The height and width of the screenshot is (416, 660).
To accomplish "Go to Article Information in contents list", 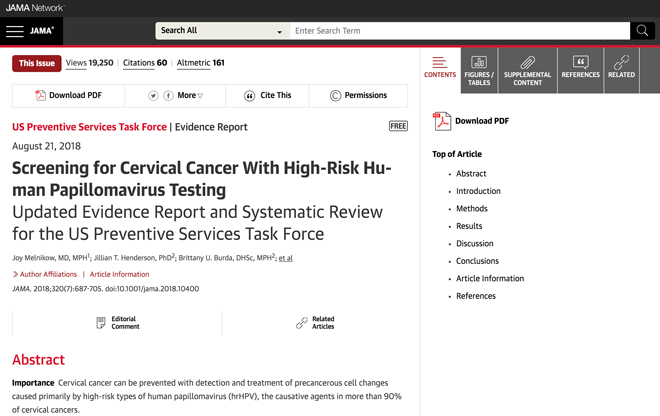I will pyautogui.click(x=490, y=279).
